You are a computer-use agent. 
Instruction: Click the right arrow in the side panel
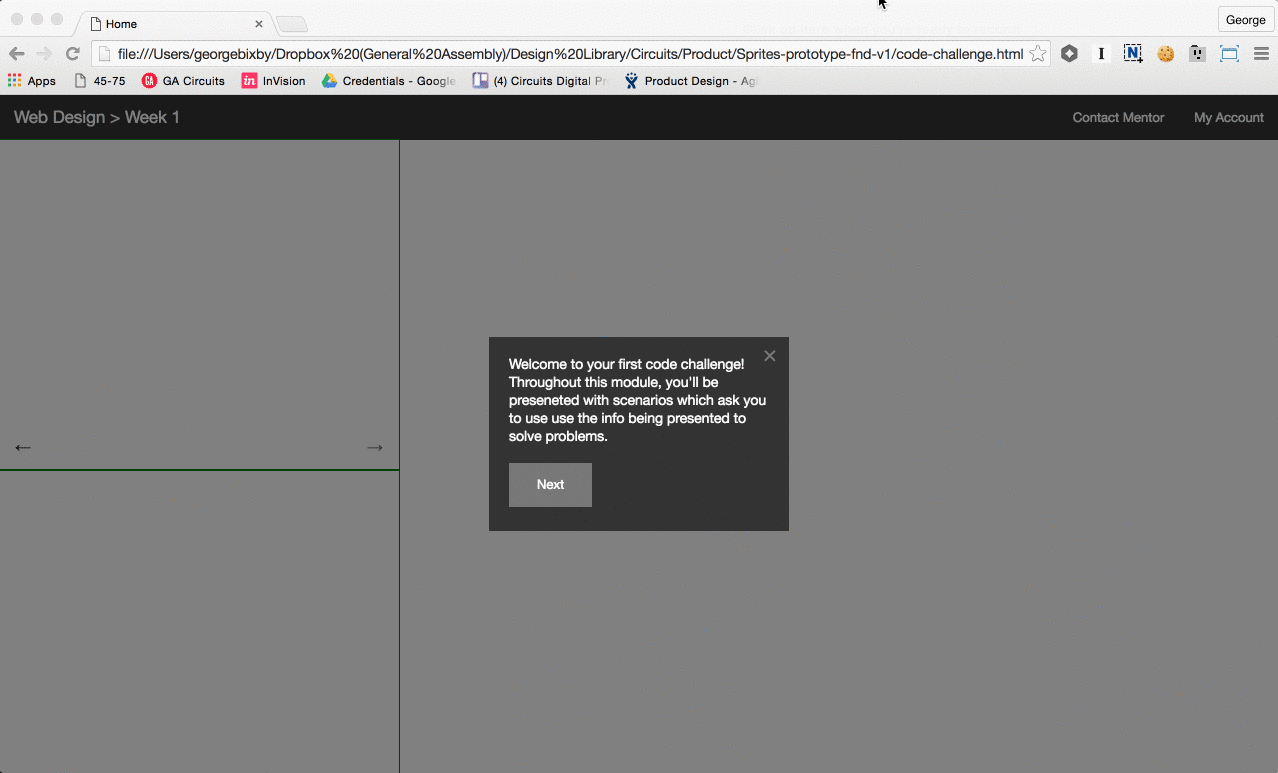click(x=375, y=447)
